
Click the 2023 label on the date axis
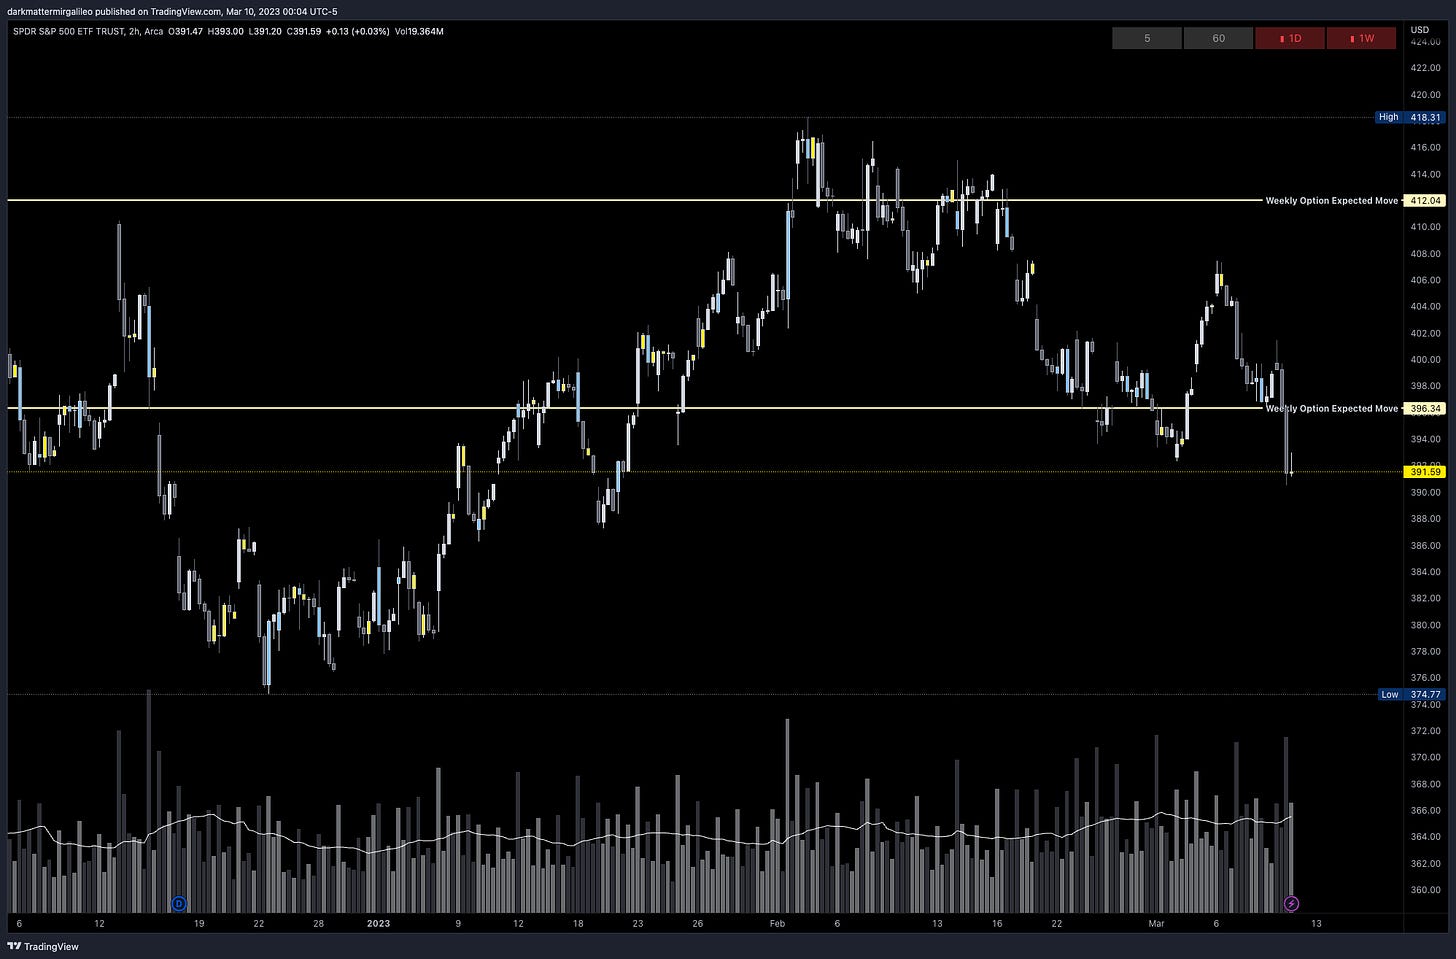pos(378,924)
